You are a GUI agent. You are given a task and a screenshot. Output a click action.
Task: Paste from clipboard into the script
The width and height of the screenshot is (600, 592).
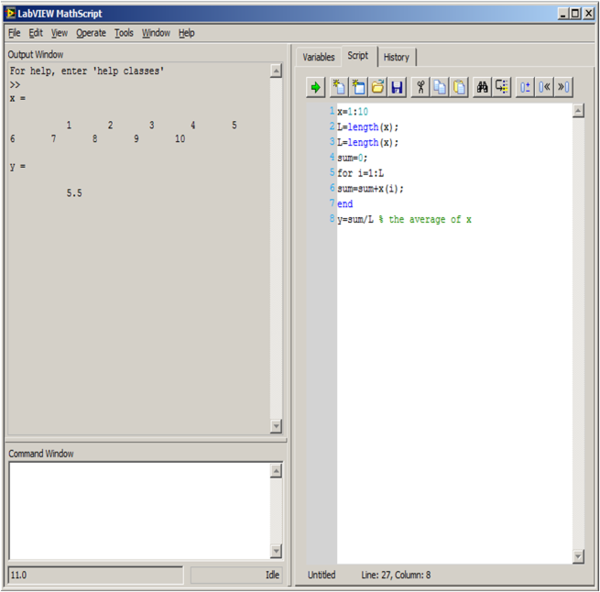point(459,87)
